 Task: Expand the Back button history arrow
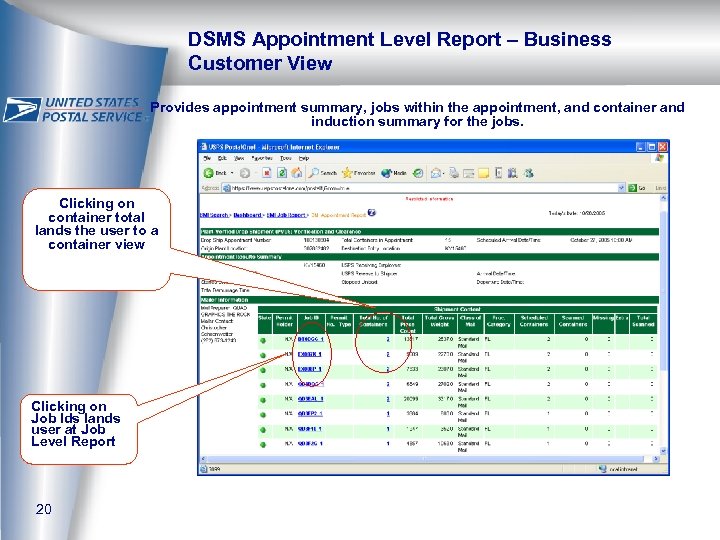pyautogui.click(x=232, y=173)
